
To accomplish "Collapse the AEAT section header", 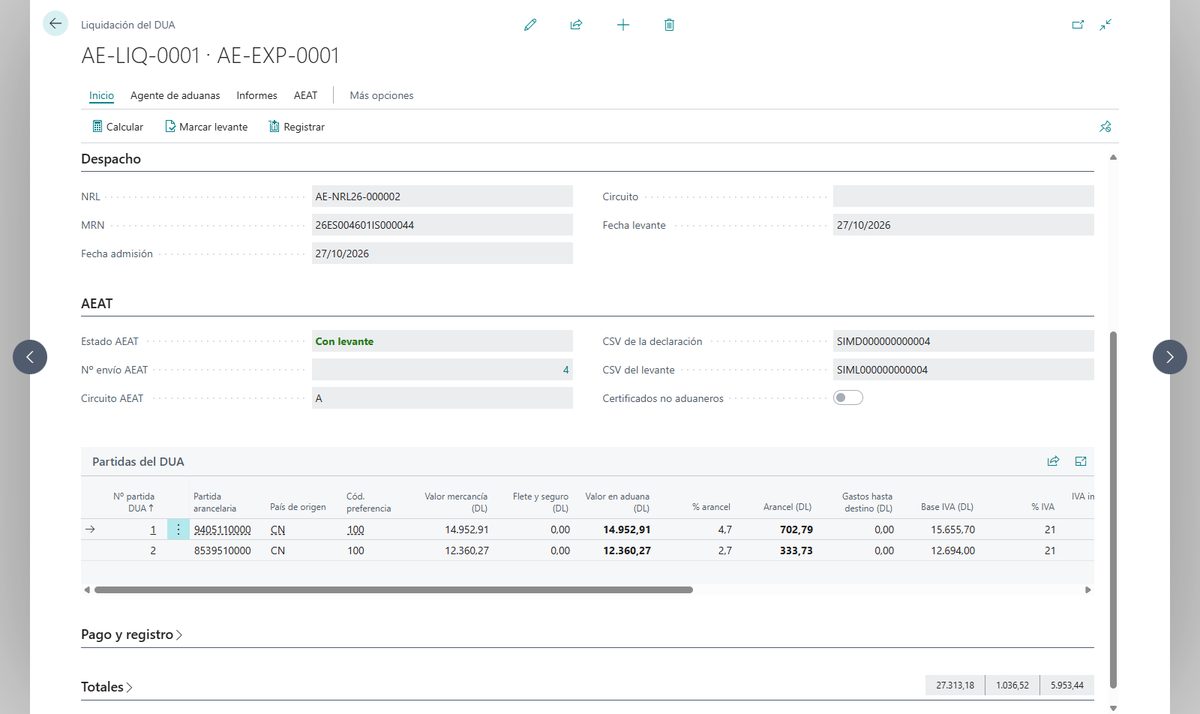I will [x=97, y=303].
